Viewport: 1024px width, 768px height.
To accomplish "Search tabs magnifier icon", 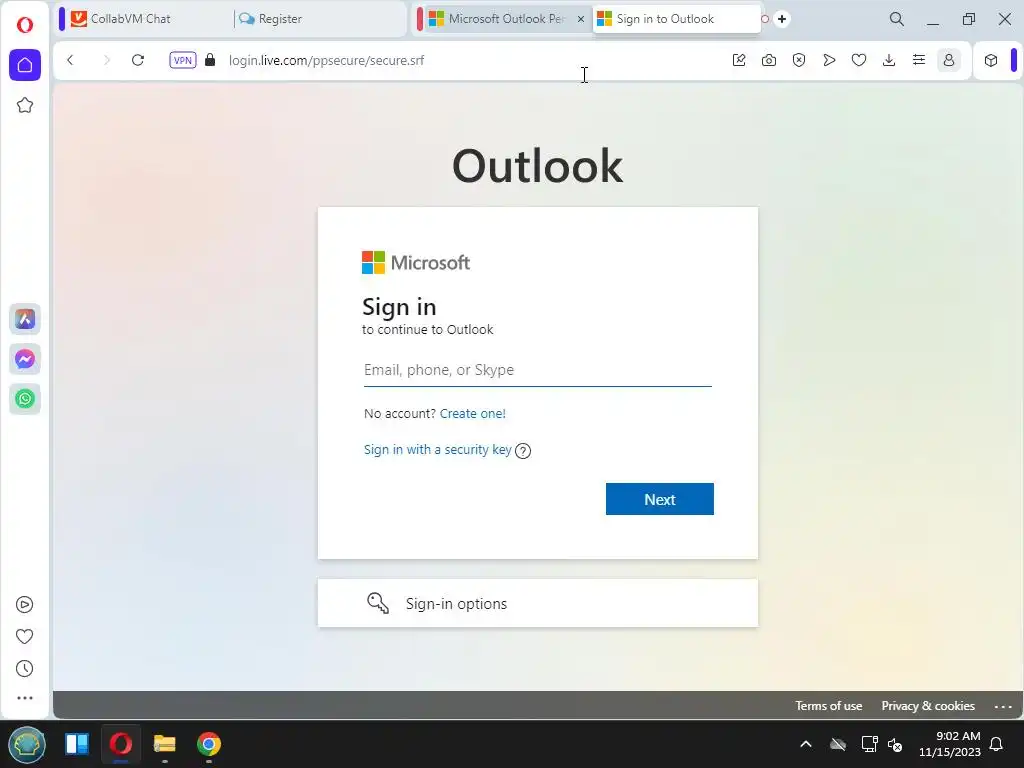I will point(897,19).
